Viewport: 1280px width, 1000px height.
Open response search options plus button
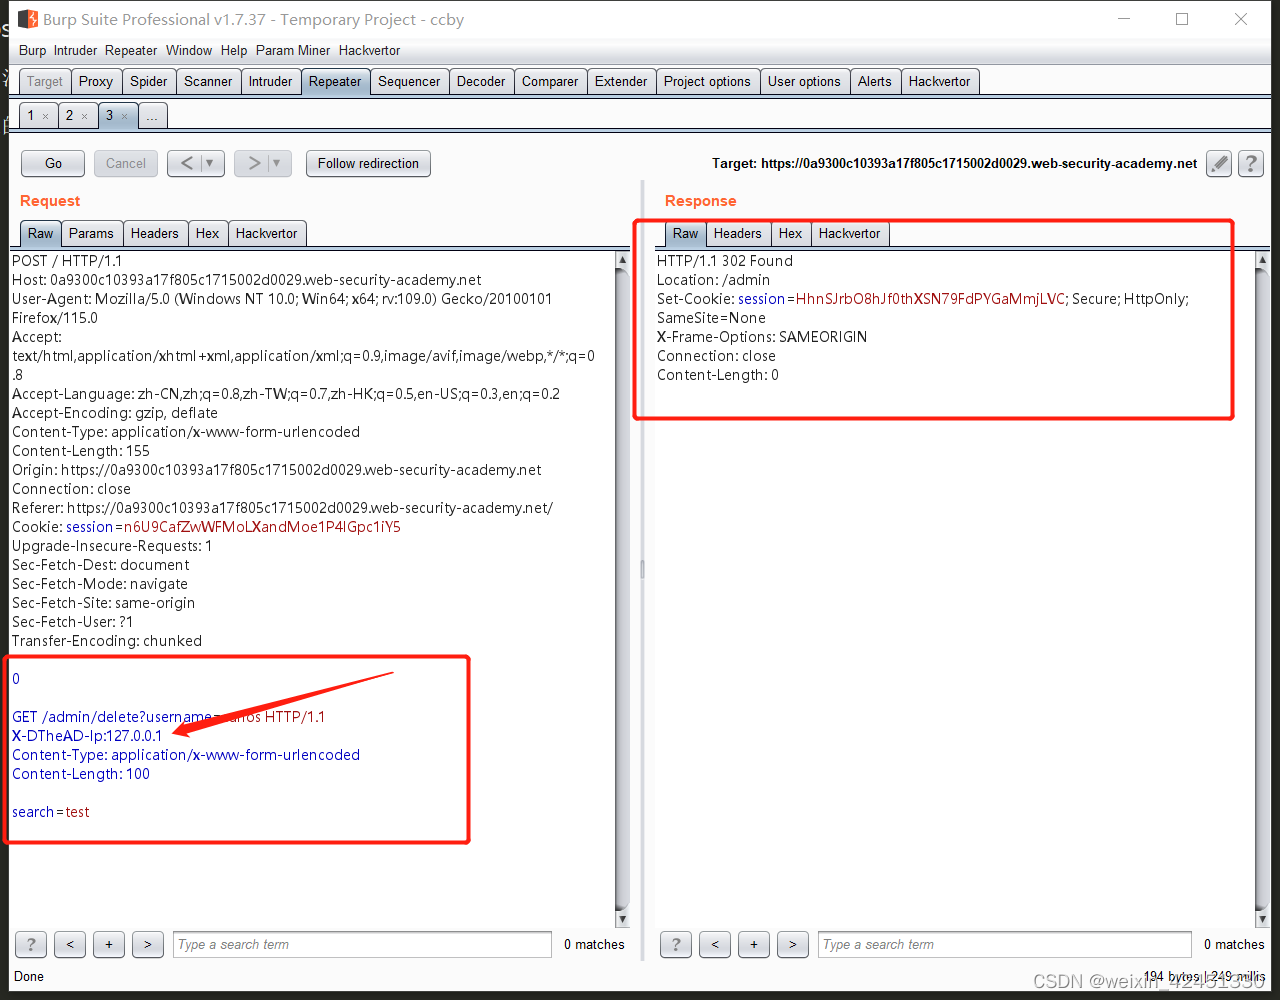point(754,944)
